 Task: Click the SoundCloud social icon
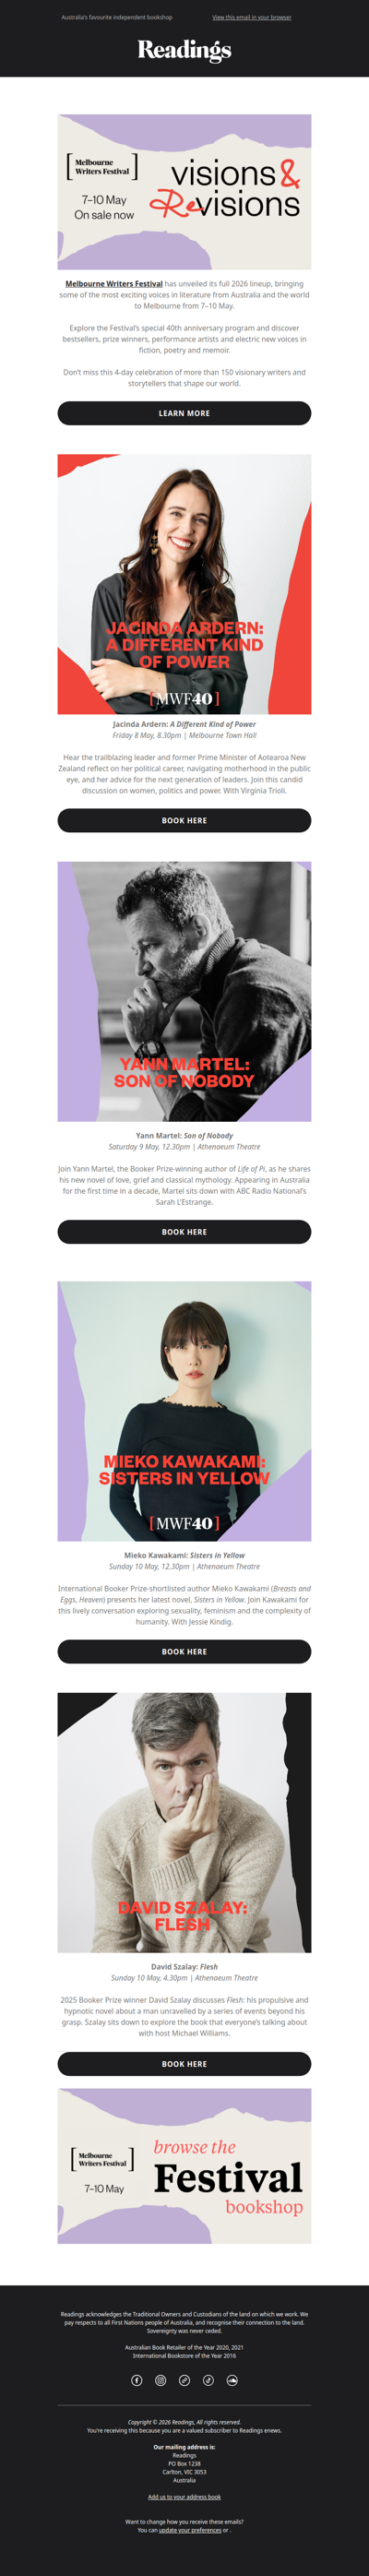pos(232,2380)
